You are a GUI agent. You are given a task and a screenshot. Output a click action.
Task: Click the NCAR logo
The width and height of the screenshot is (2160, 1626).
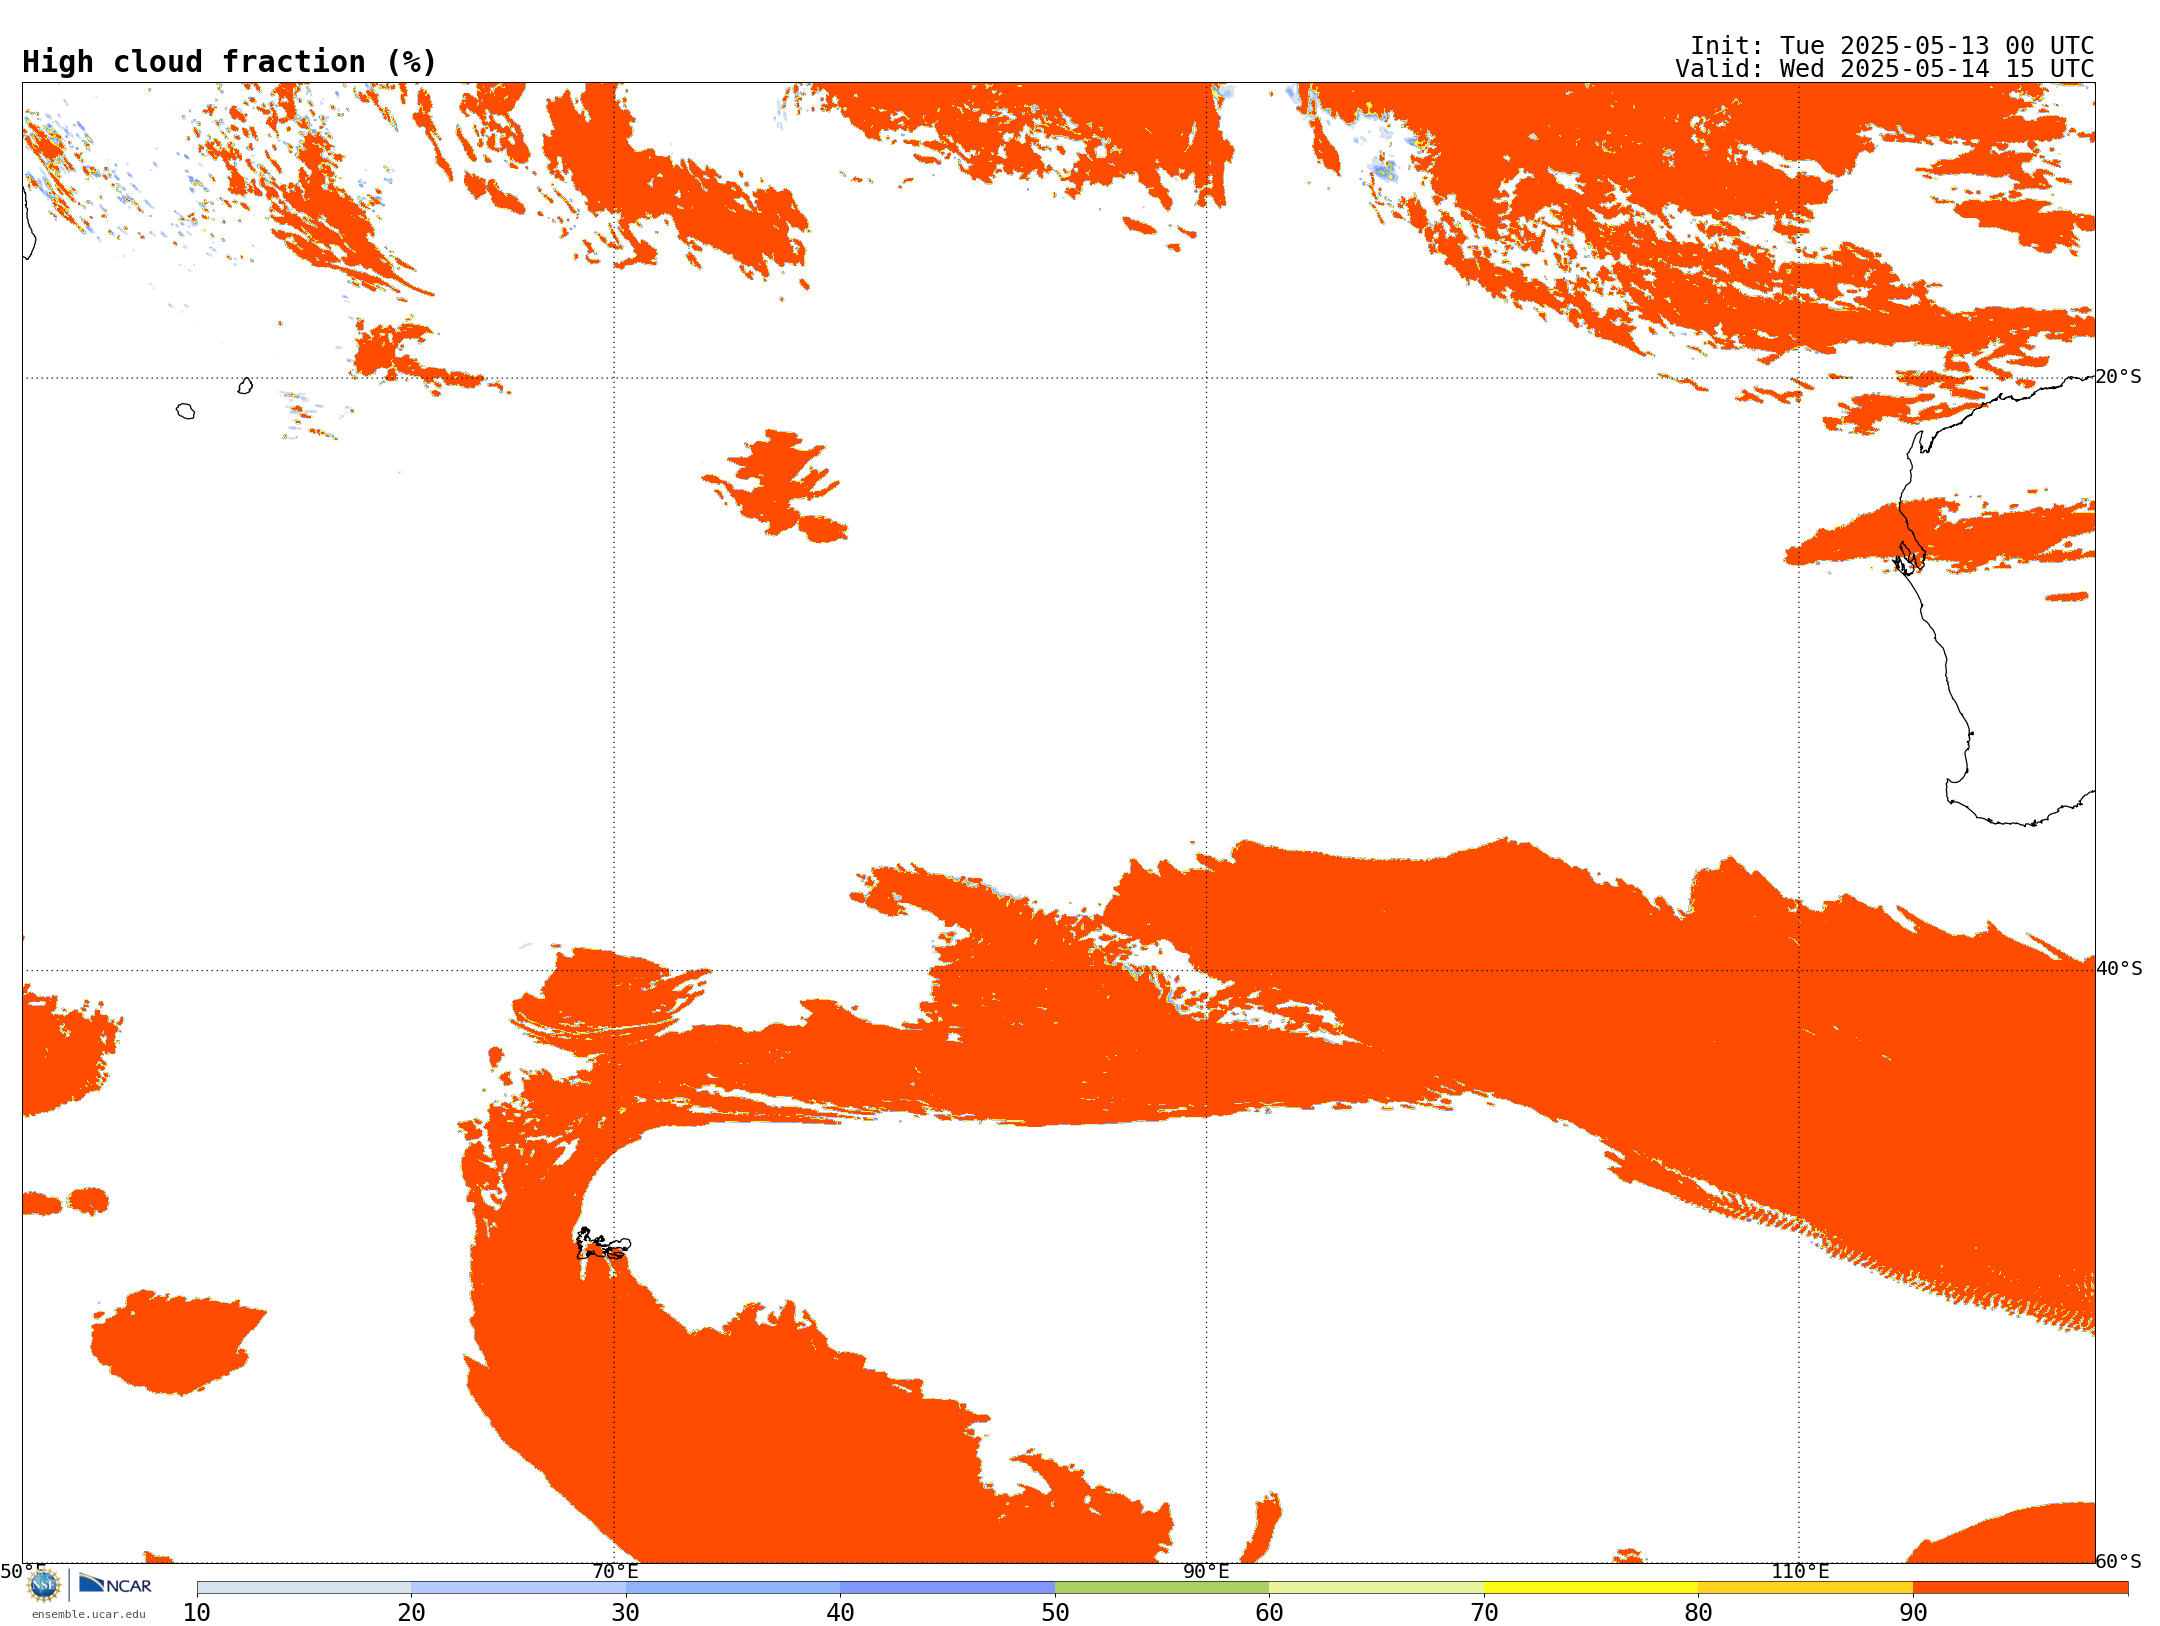pyautogui.click(x=115, y=1584)
